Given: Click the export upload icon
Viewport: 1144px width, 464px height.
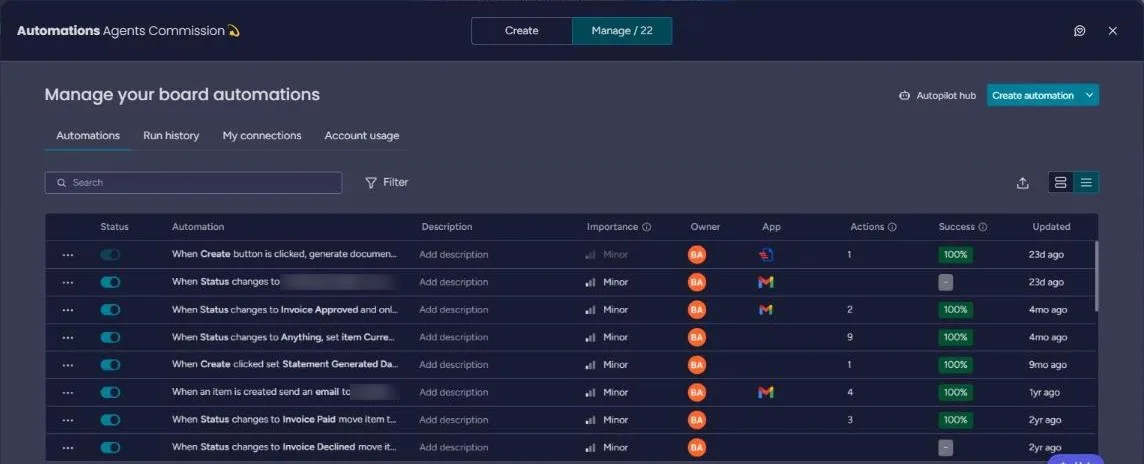Looking at the screenshot, I should pyautogui.click(x=1023, y=183).
